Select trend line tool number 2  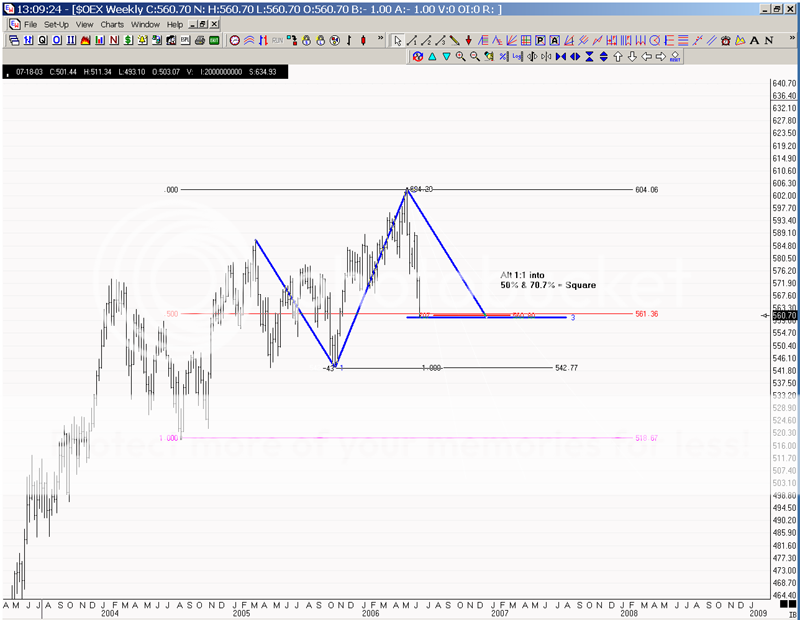click(x=426, y=41)
